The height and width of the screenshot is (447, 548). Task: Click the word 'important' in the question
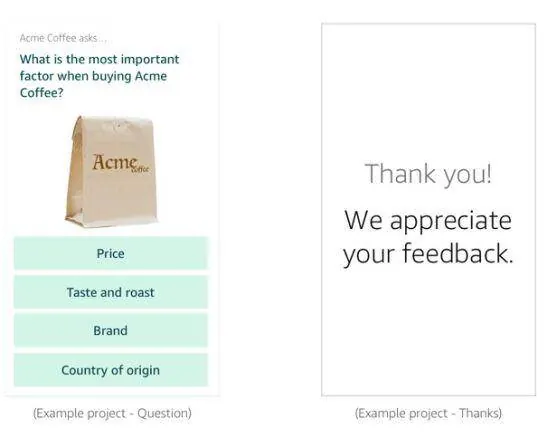150,60
